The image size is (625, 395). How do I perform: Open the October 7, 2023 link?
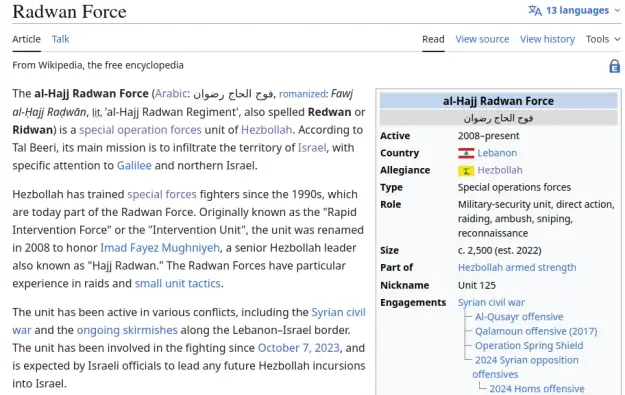[x=299, y=348]
